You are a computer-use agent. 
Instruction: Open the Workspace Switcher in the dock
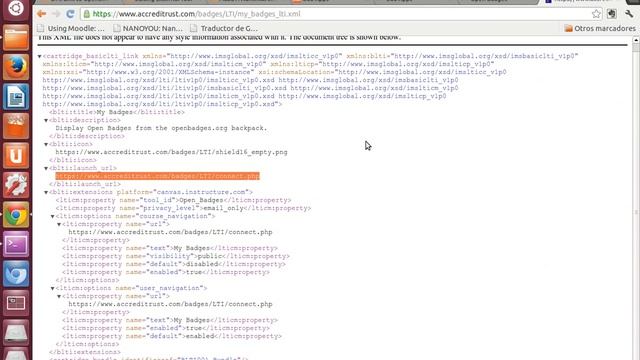16,303
